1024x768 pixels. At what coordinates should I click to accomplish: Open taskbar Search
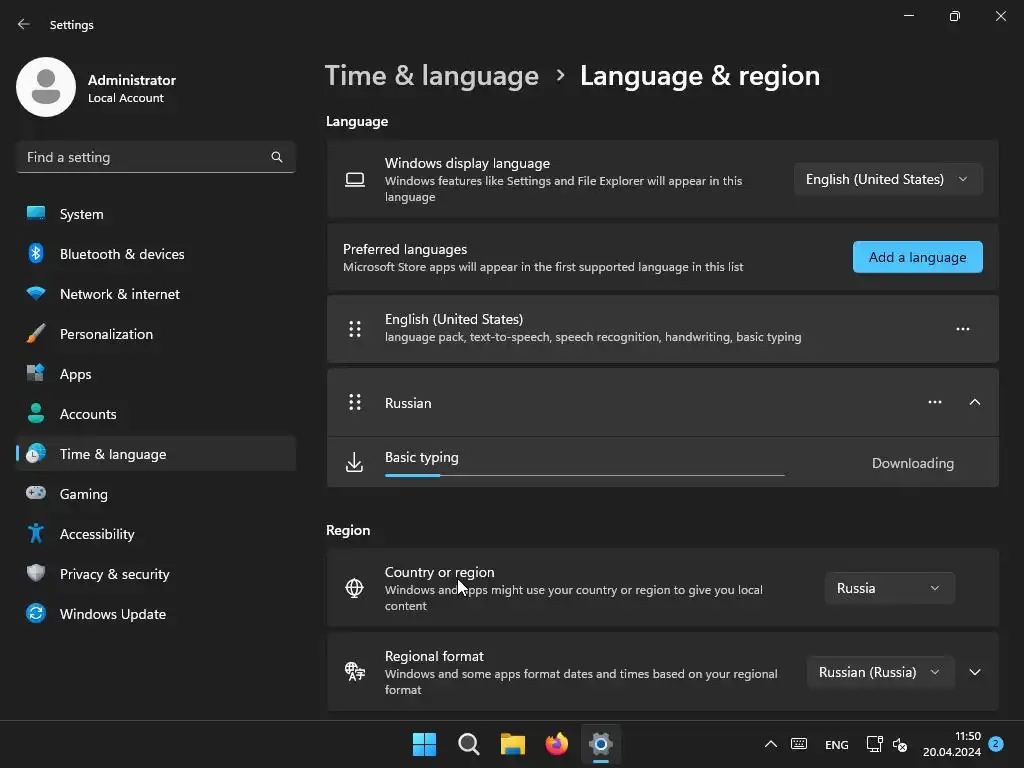tap(468, 744)
